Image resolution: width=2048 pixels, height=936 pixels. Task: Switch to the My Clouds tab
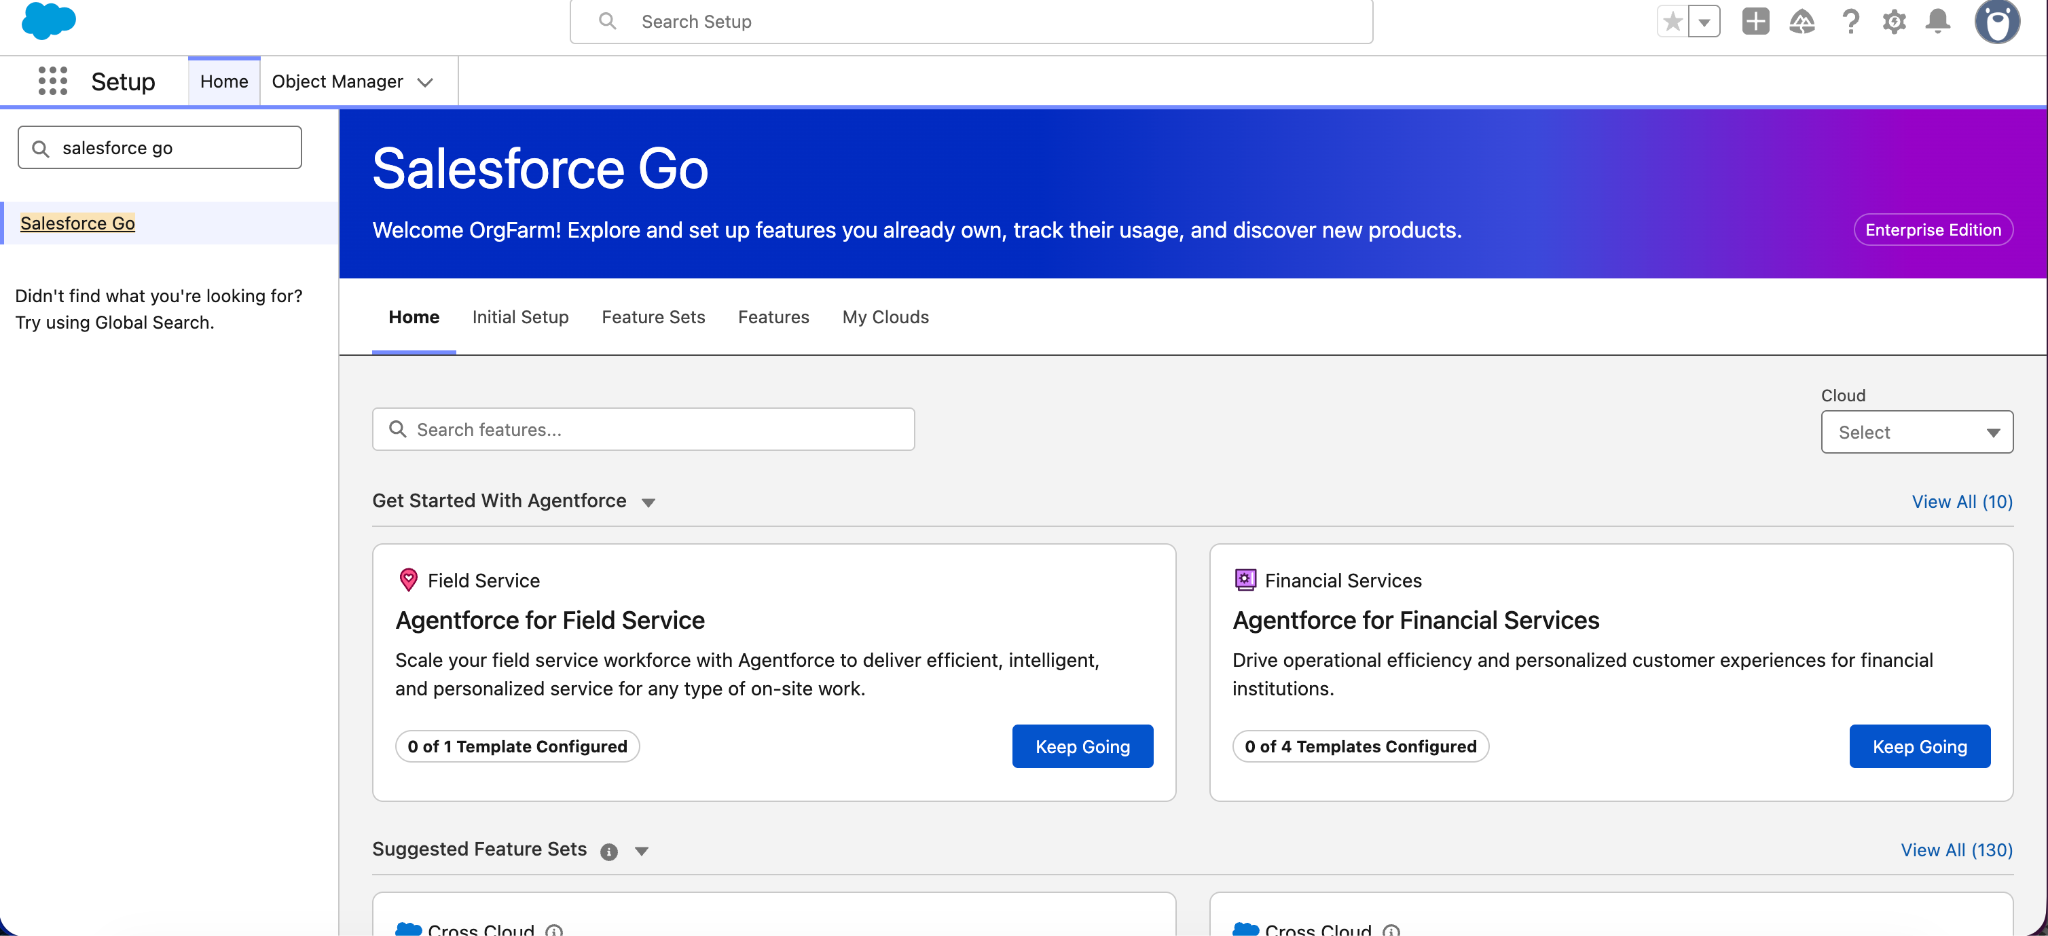point(885,317)
